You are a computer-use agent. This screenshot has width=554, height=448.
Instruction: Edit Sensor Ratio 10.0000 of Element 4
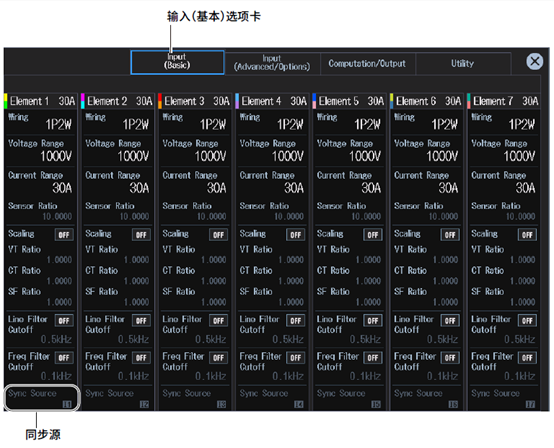tap(272, 211)
